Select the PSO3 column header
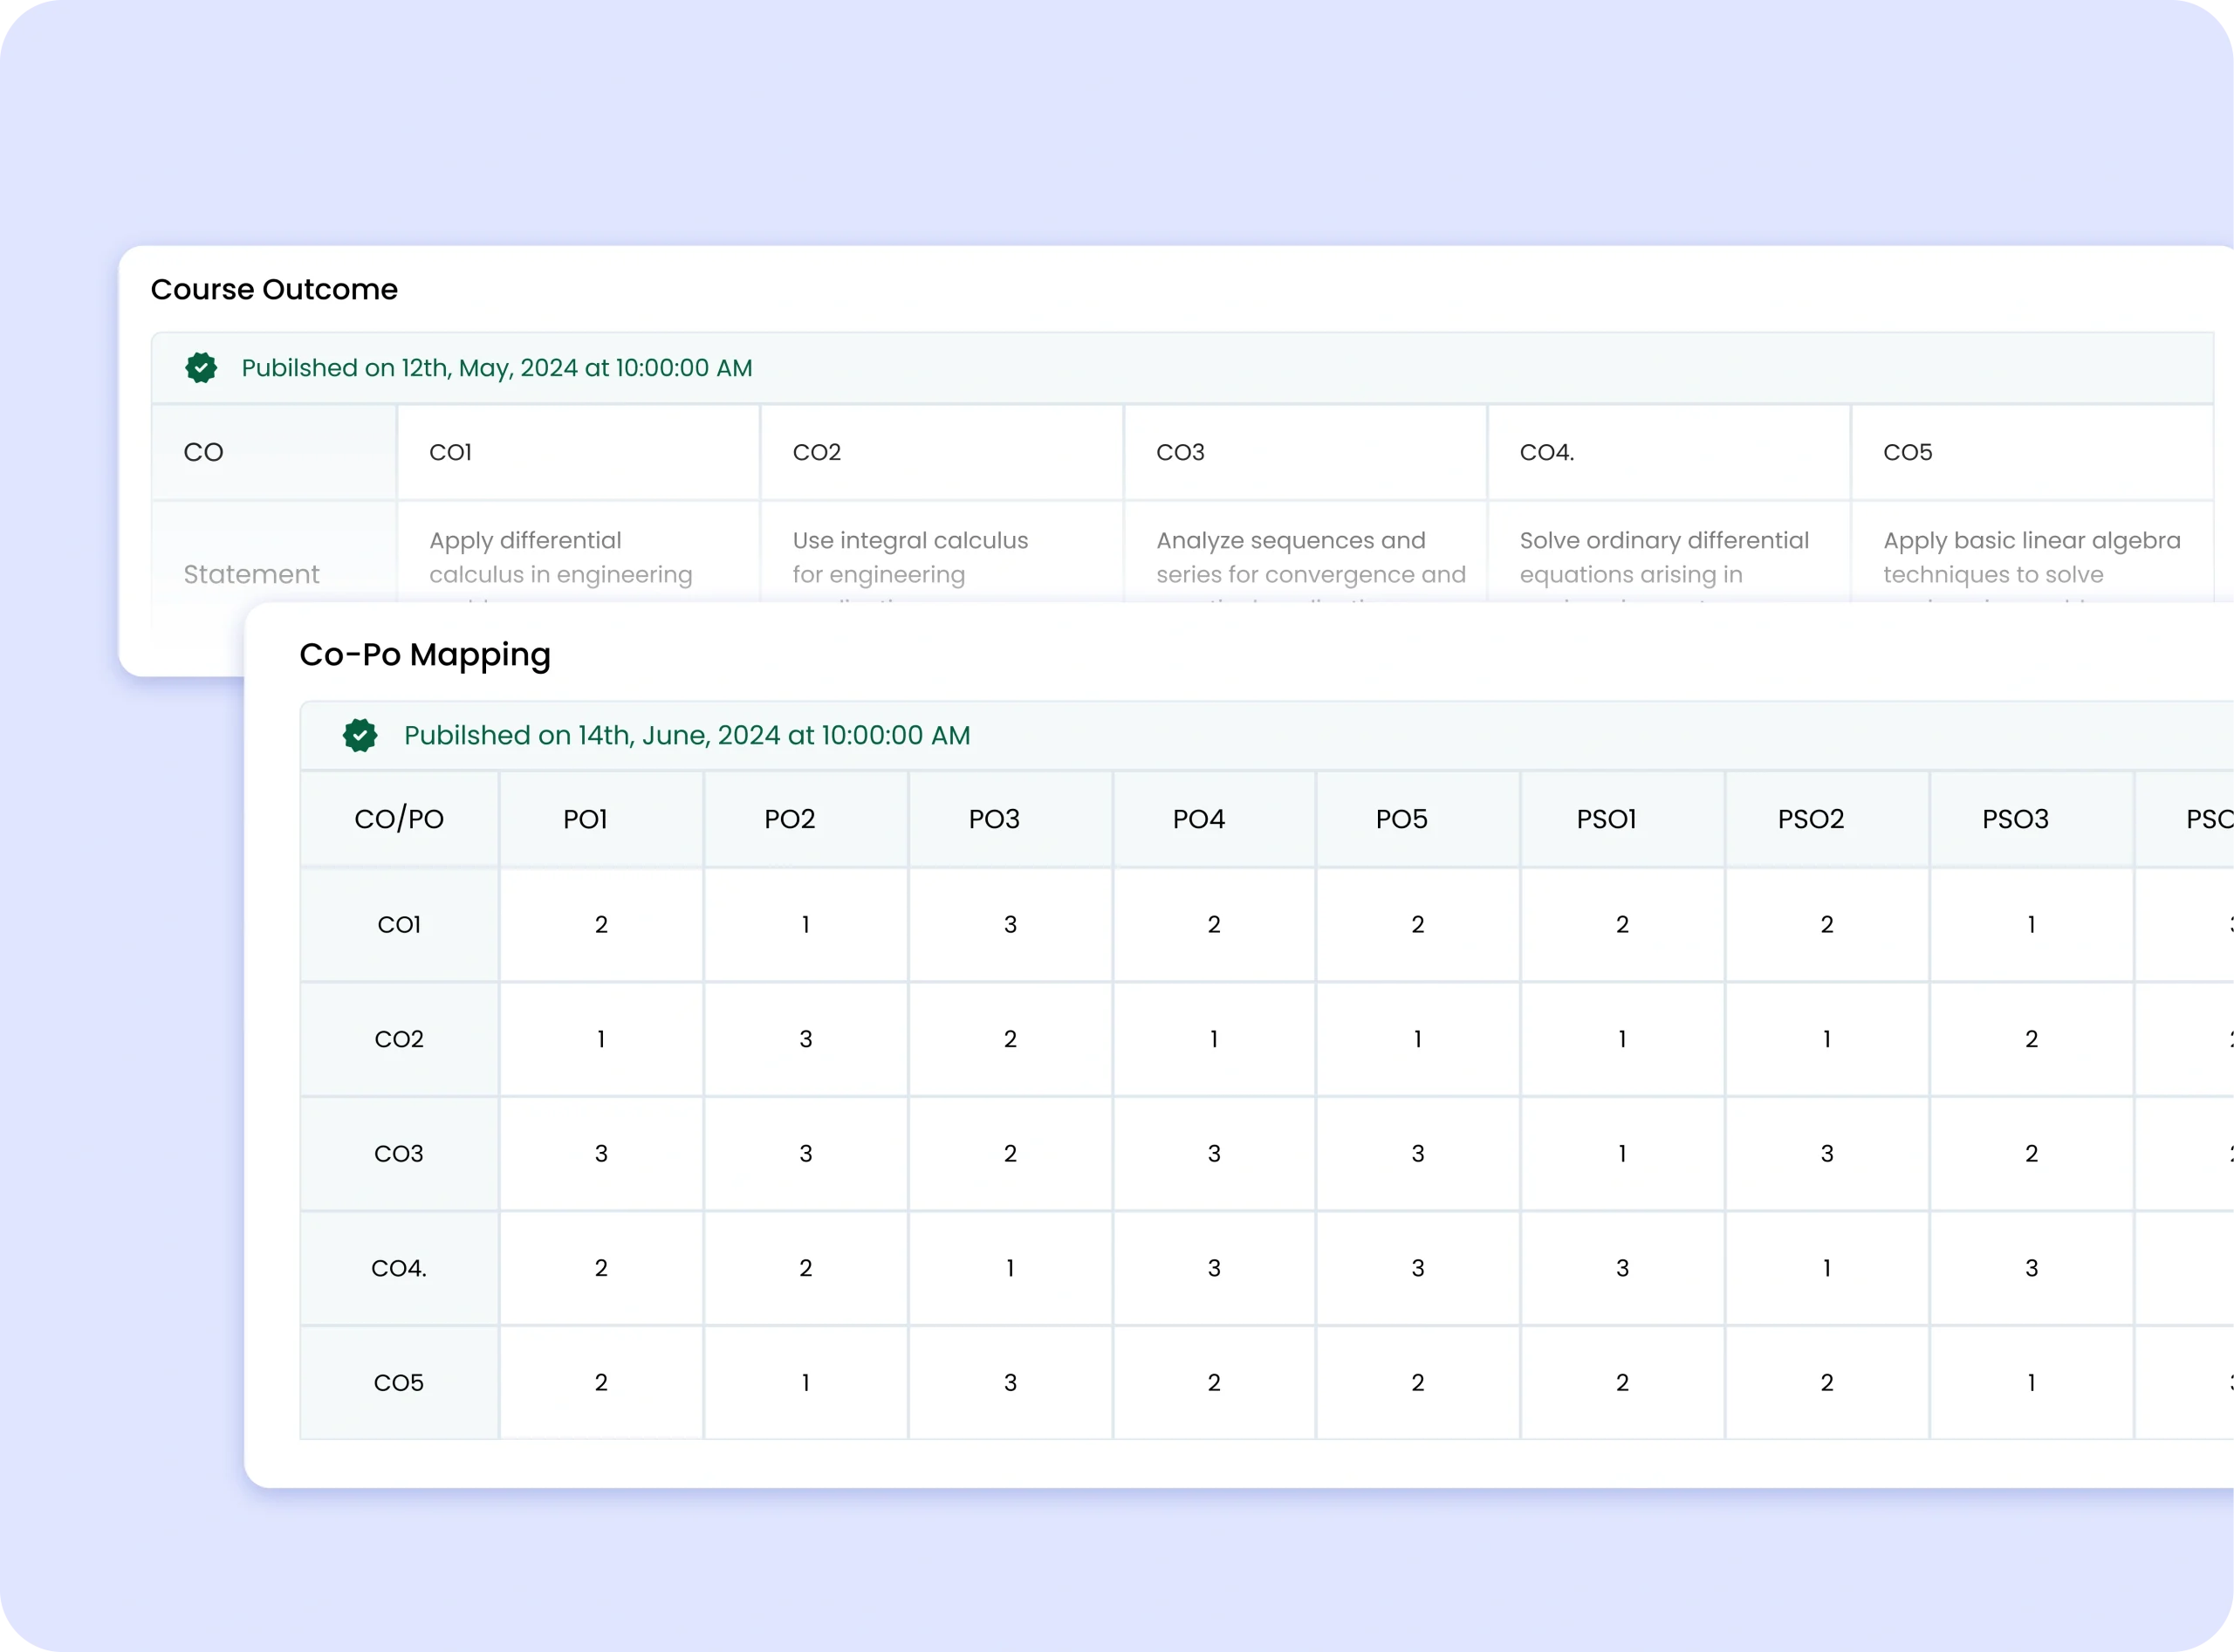 coord(2015,819)
